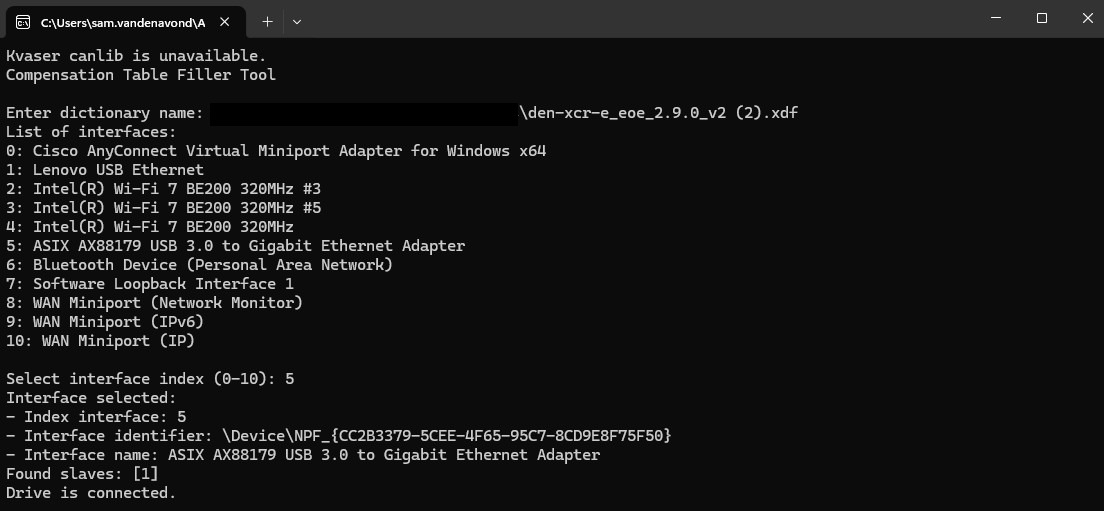The height and width of the screenshot is (511, 1104).
Task: Click the "1: Lenovo USB Ethernet" entry
Action: 105,170
